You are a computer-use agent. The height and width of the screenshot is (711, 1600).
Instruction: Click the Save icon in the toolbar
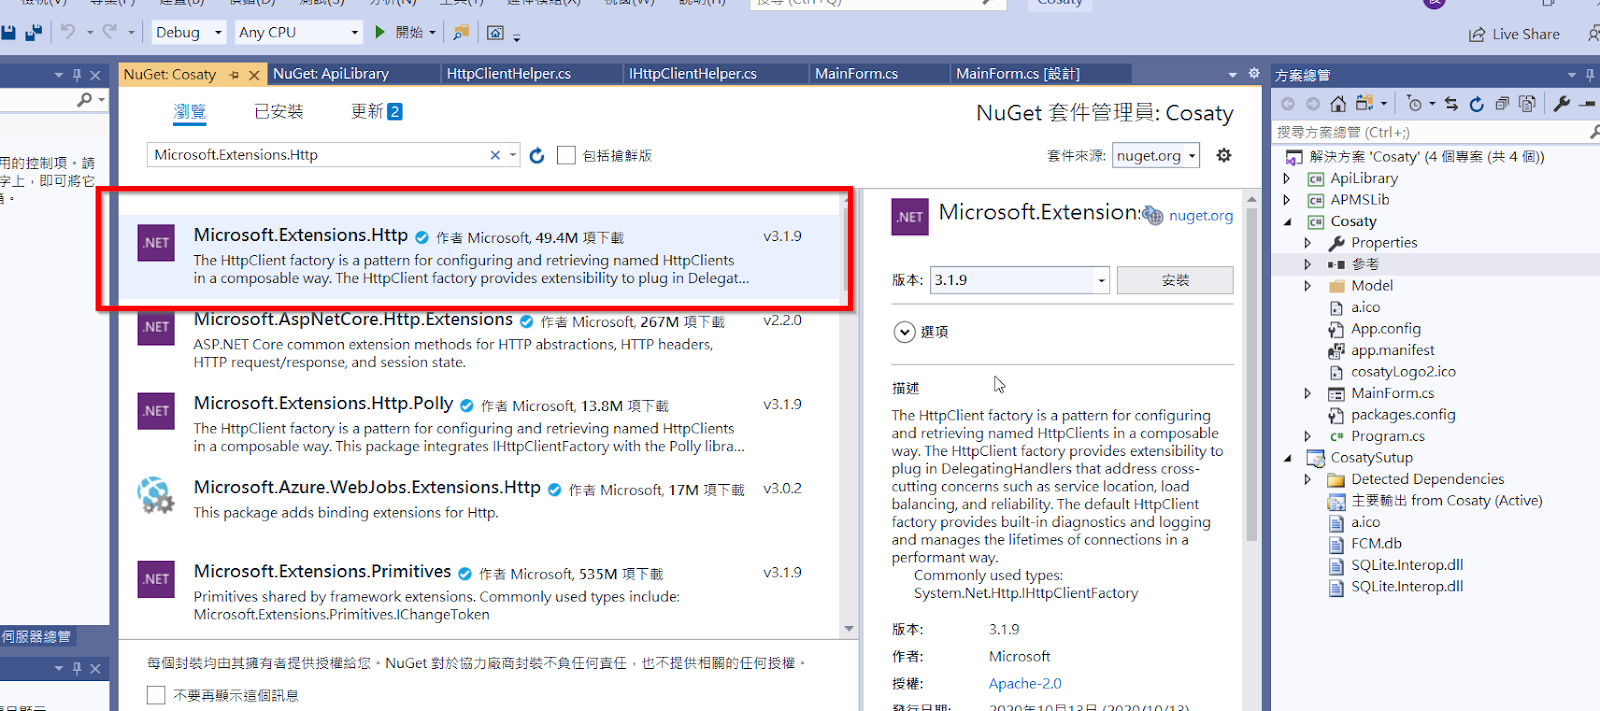pyautogui.click(x=8, y=33)
